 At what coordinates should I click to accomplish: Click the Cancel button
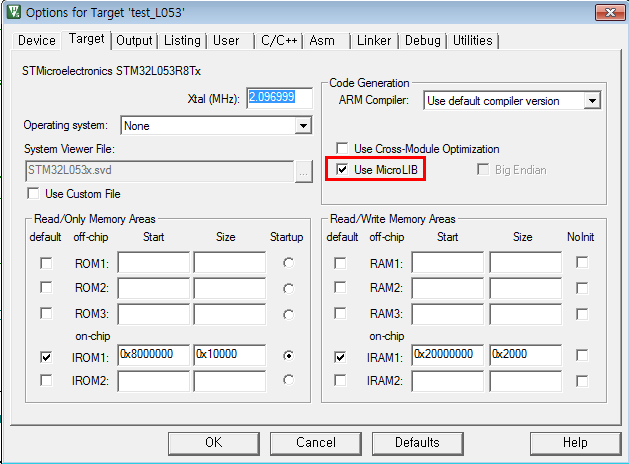tap(316, 443)
